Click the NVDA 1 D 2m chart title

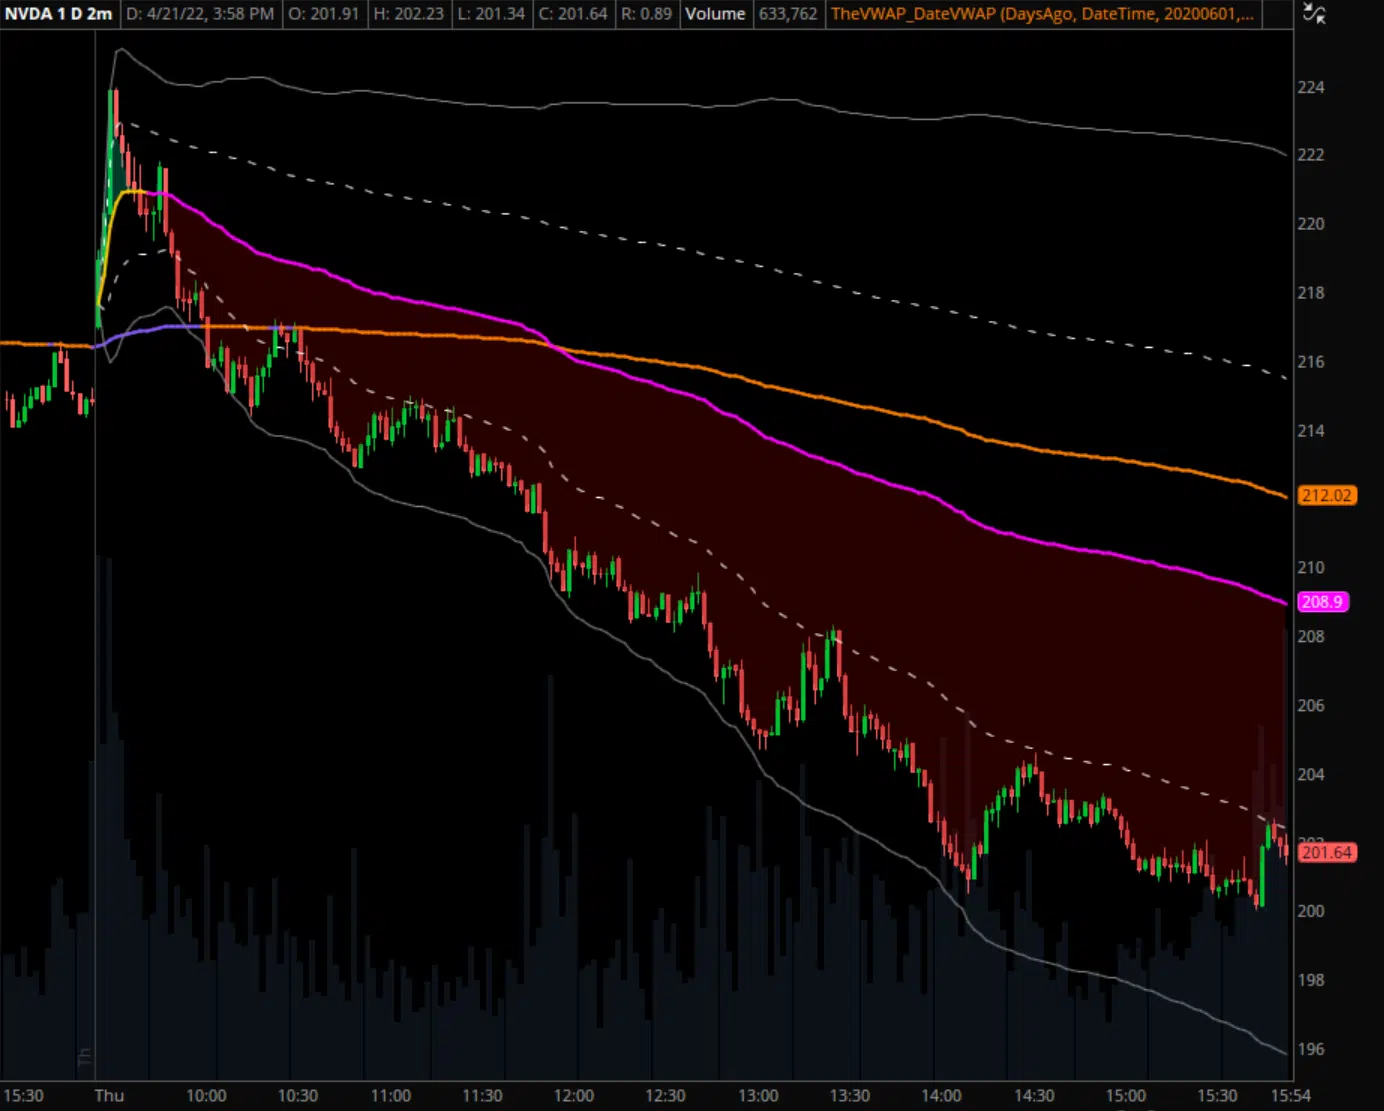[x=59, y=14]
